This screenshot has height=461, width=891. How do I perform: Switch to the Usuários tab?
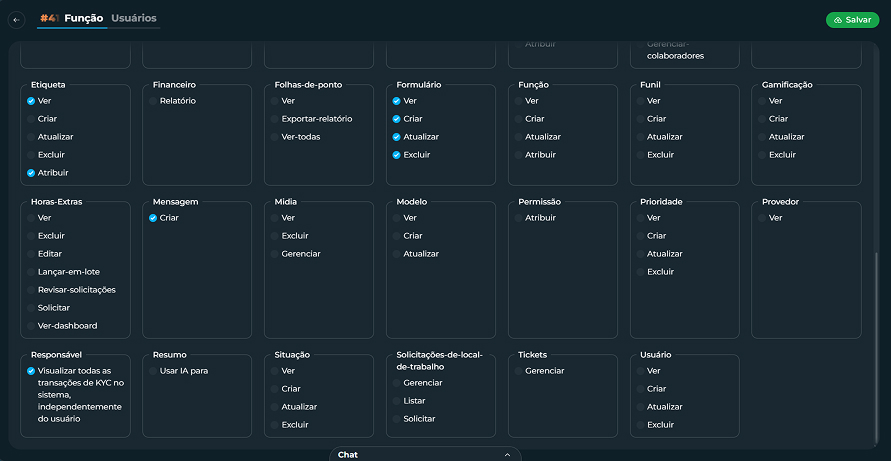(x=134, y=18)
